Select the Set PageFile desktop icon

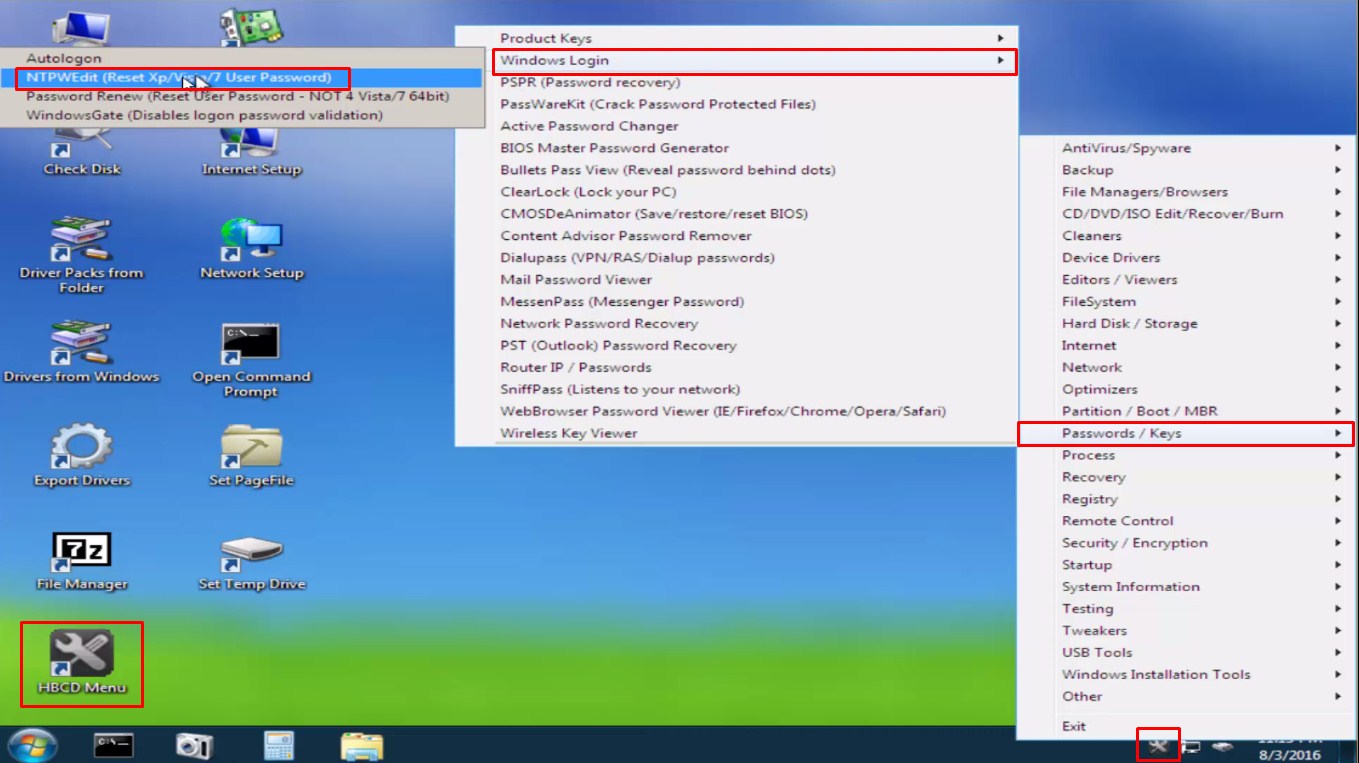coord(252,457)
